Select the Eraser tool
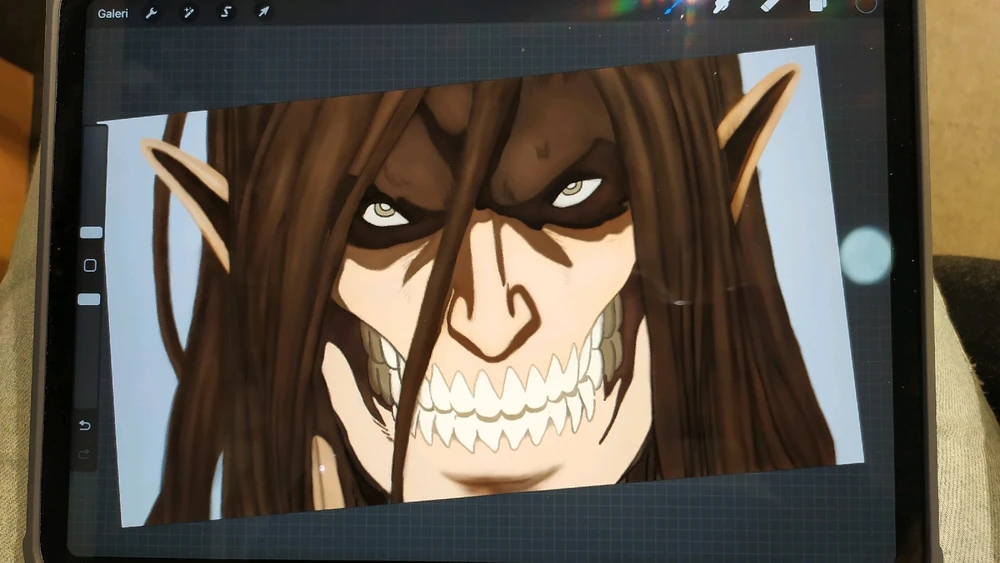The image size is (1000, 563). point(771,6)
